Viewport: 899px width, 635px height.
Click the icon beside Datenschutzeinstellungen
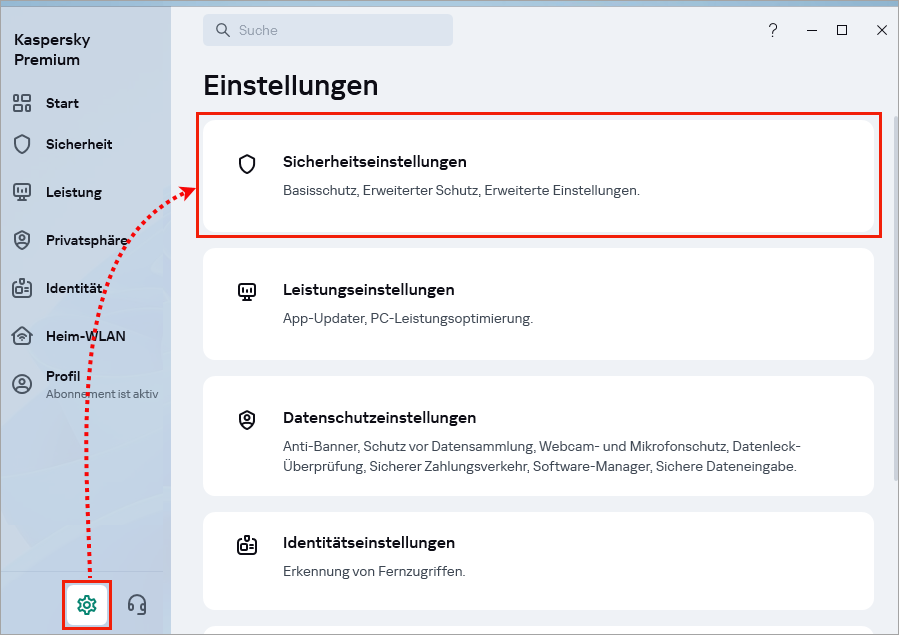[247, 420]
